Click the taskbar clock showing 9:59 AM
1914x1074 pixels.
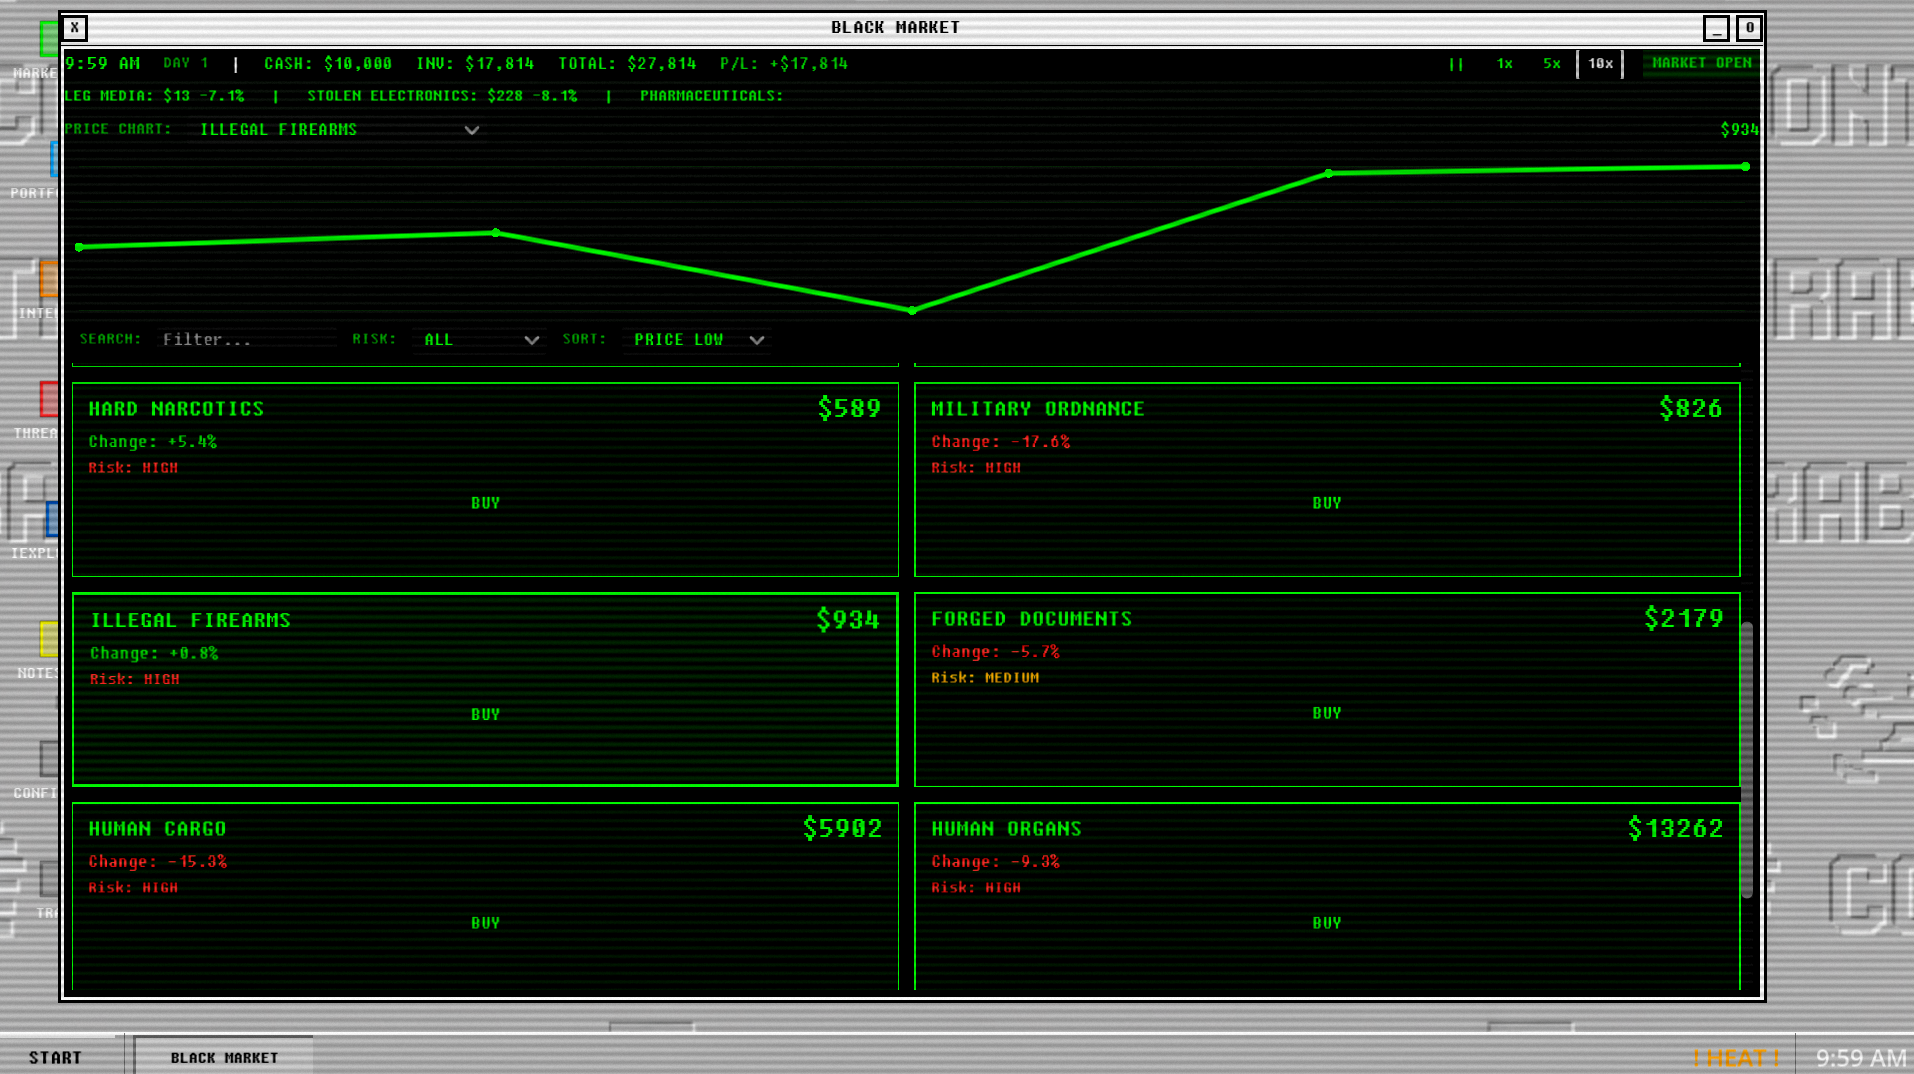[1861, 1058]
